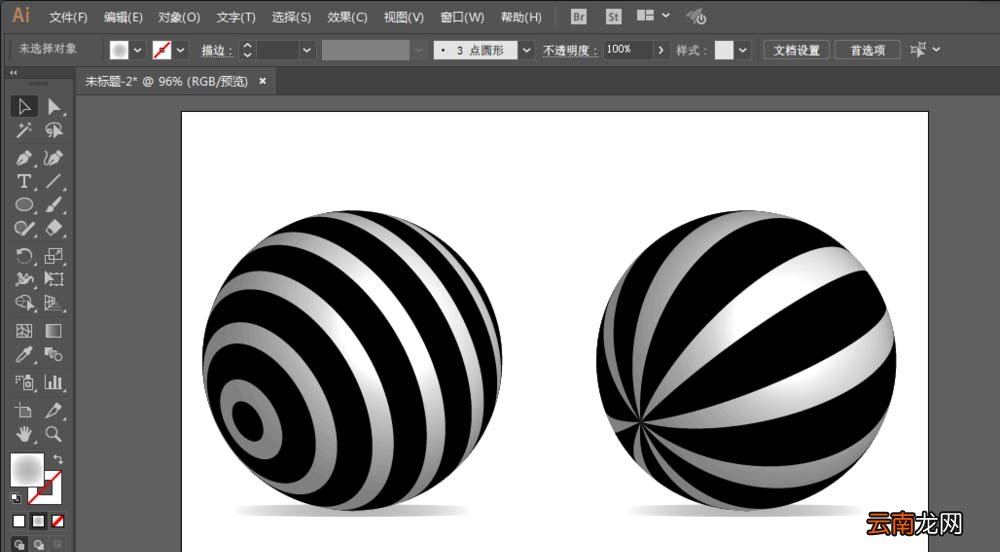Select the Shape Builder tool
This screenshot has width=1000, height=552.
pos(24,303)
